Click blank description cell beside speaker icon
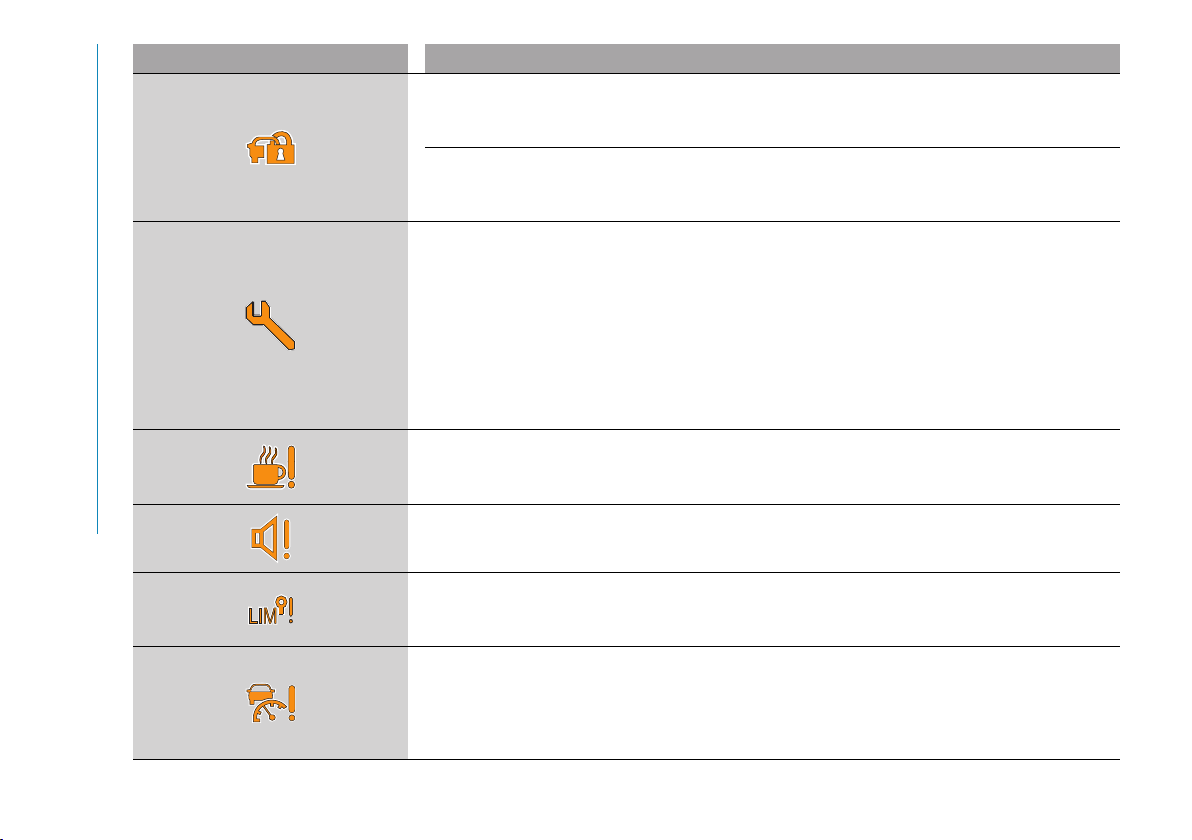The image size is (1192, 840). 771,539
